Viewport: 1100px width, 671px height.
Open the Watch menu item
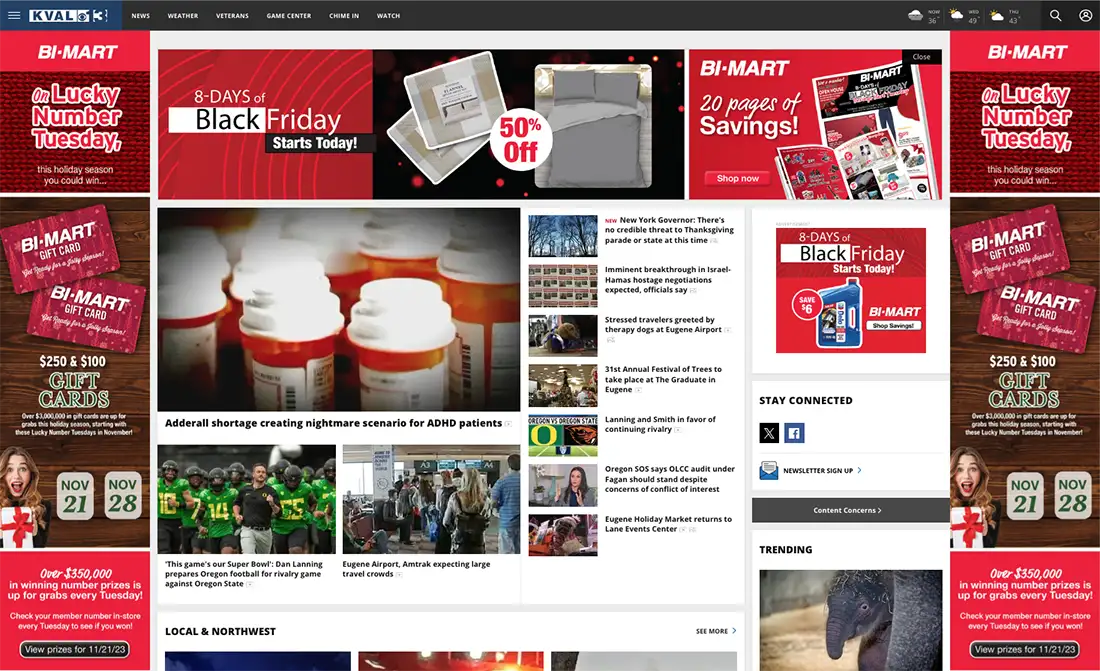[388, 15]
